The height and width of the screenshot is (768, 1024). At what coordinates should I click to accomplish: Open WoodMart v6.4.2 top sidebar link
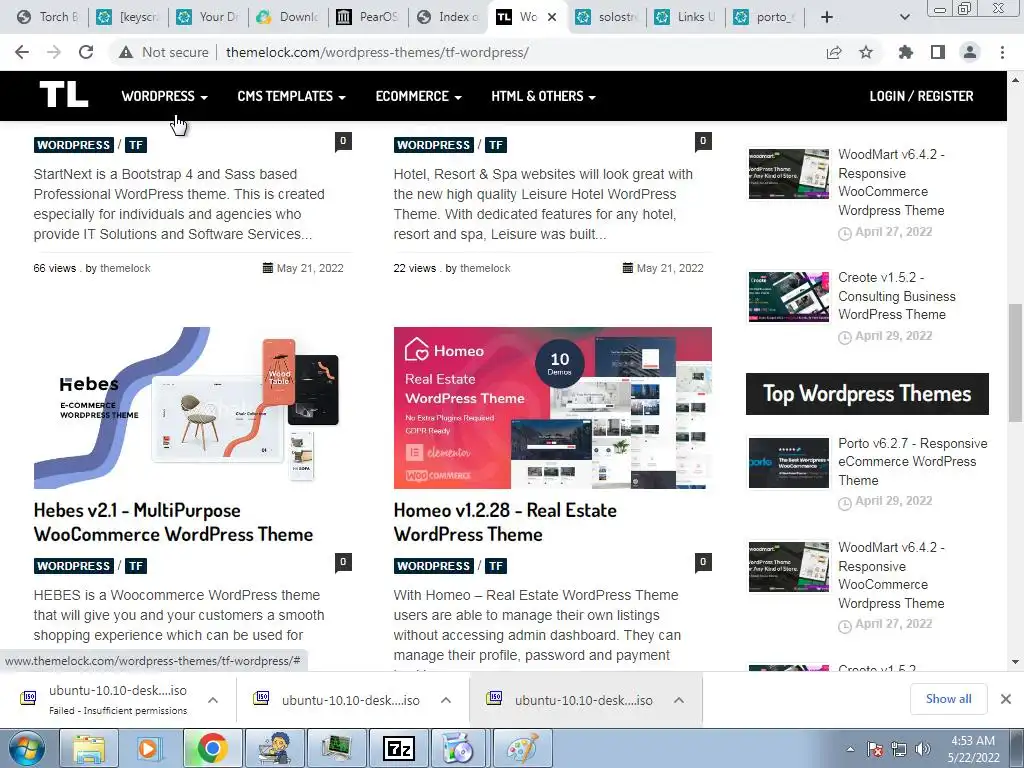pyautogui.click(x=891, y=182)
